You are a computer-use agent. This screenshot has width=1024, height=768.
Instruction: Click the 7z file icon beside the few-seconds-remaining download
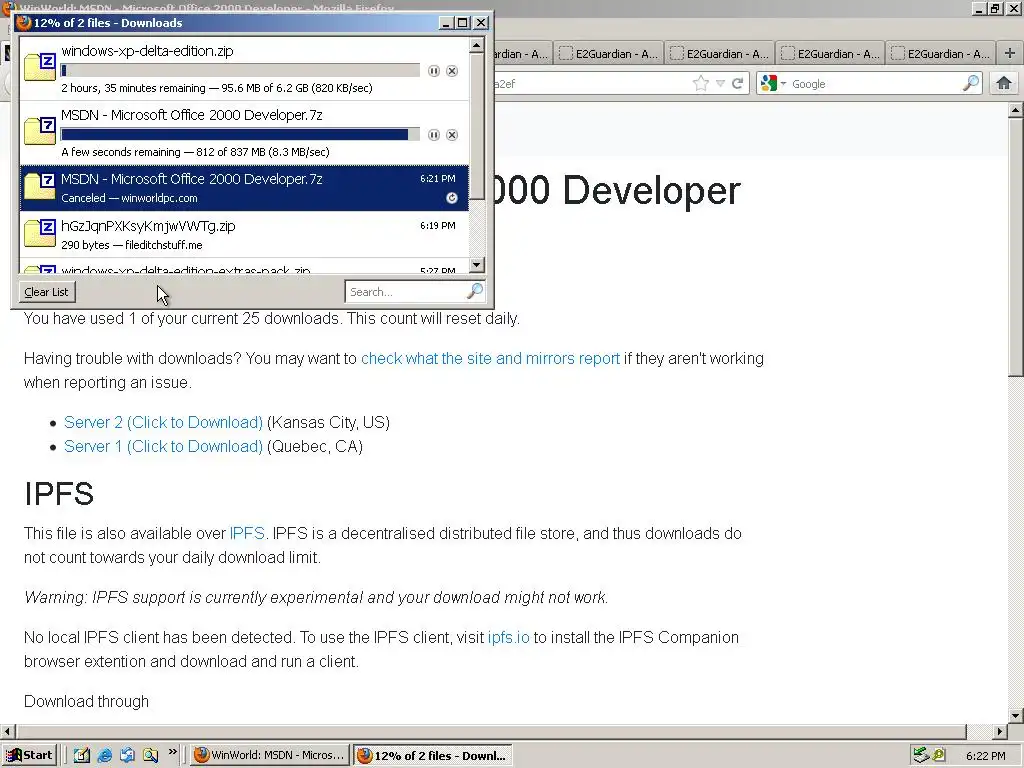(40, 132)
